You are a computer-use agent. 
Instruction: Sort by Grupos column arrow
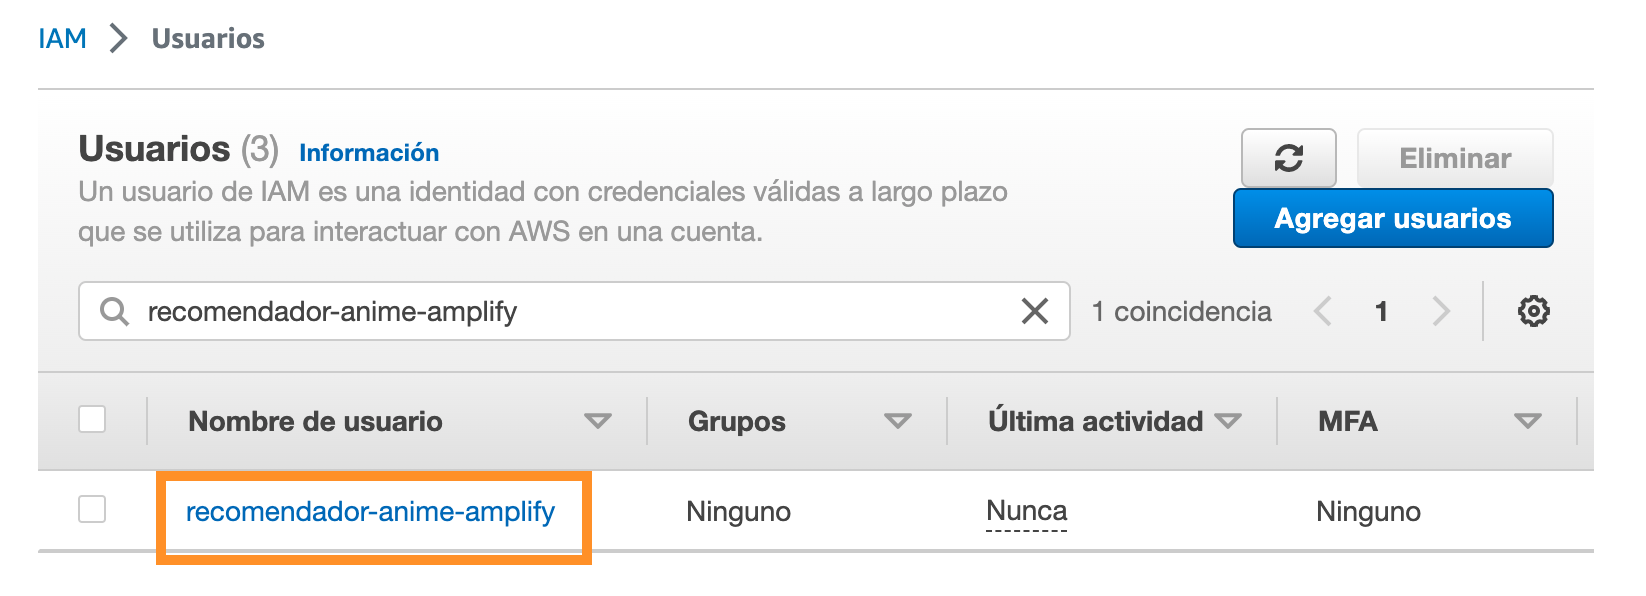(x=897, y=421)
